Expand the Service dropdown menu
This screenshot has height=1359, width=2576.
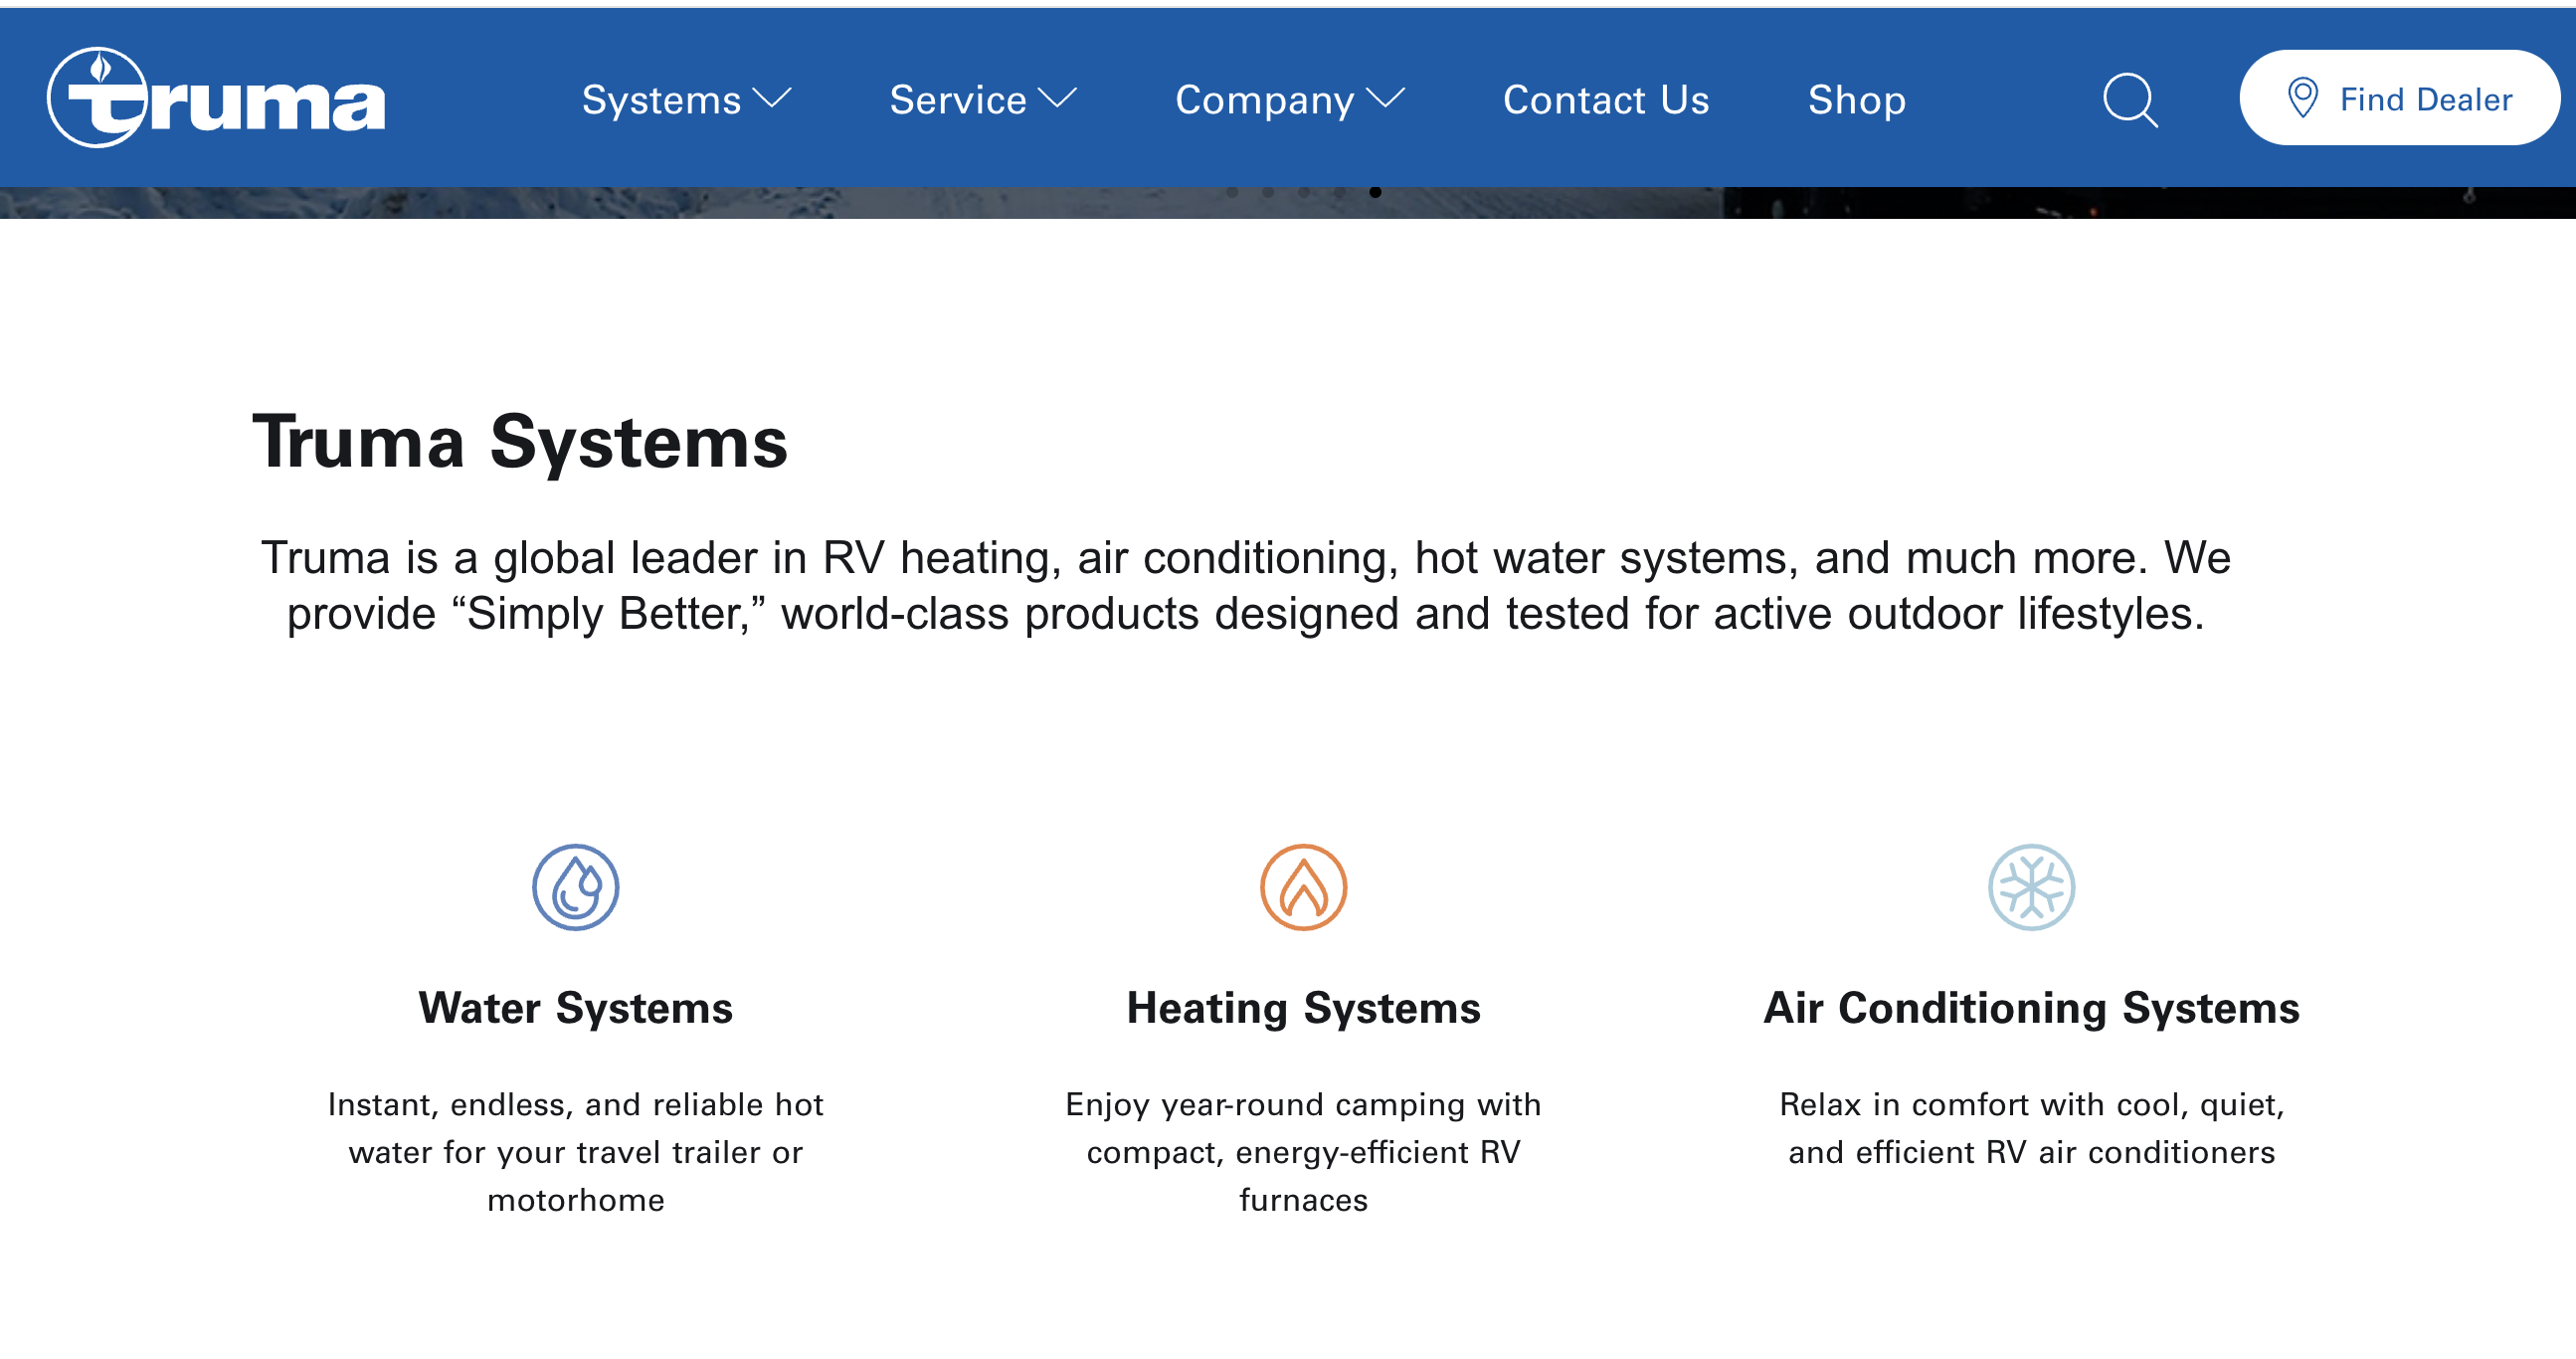(982, 99)
